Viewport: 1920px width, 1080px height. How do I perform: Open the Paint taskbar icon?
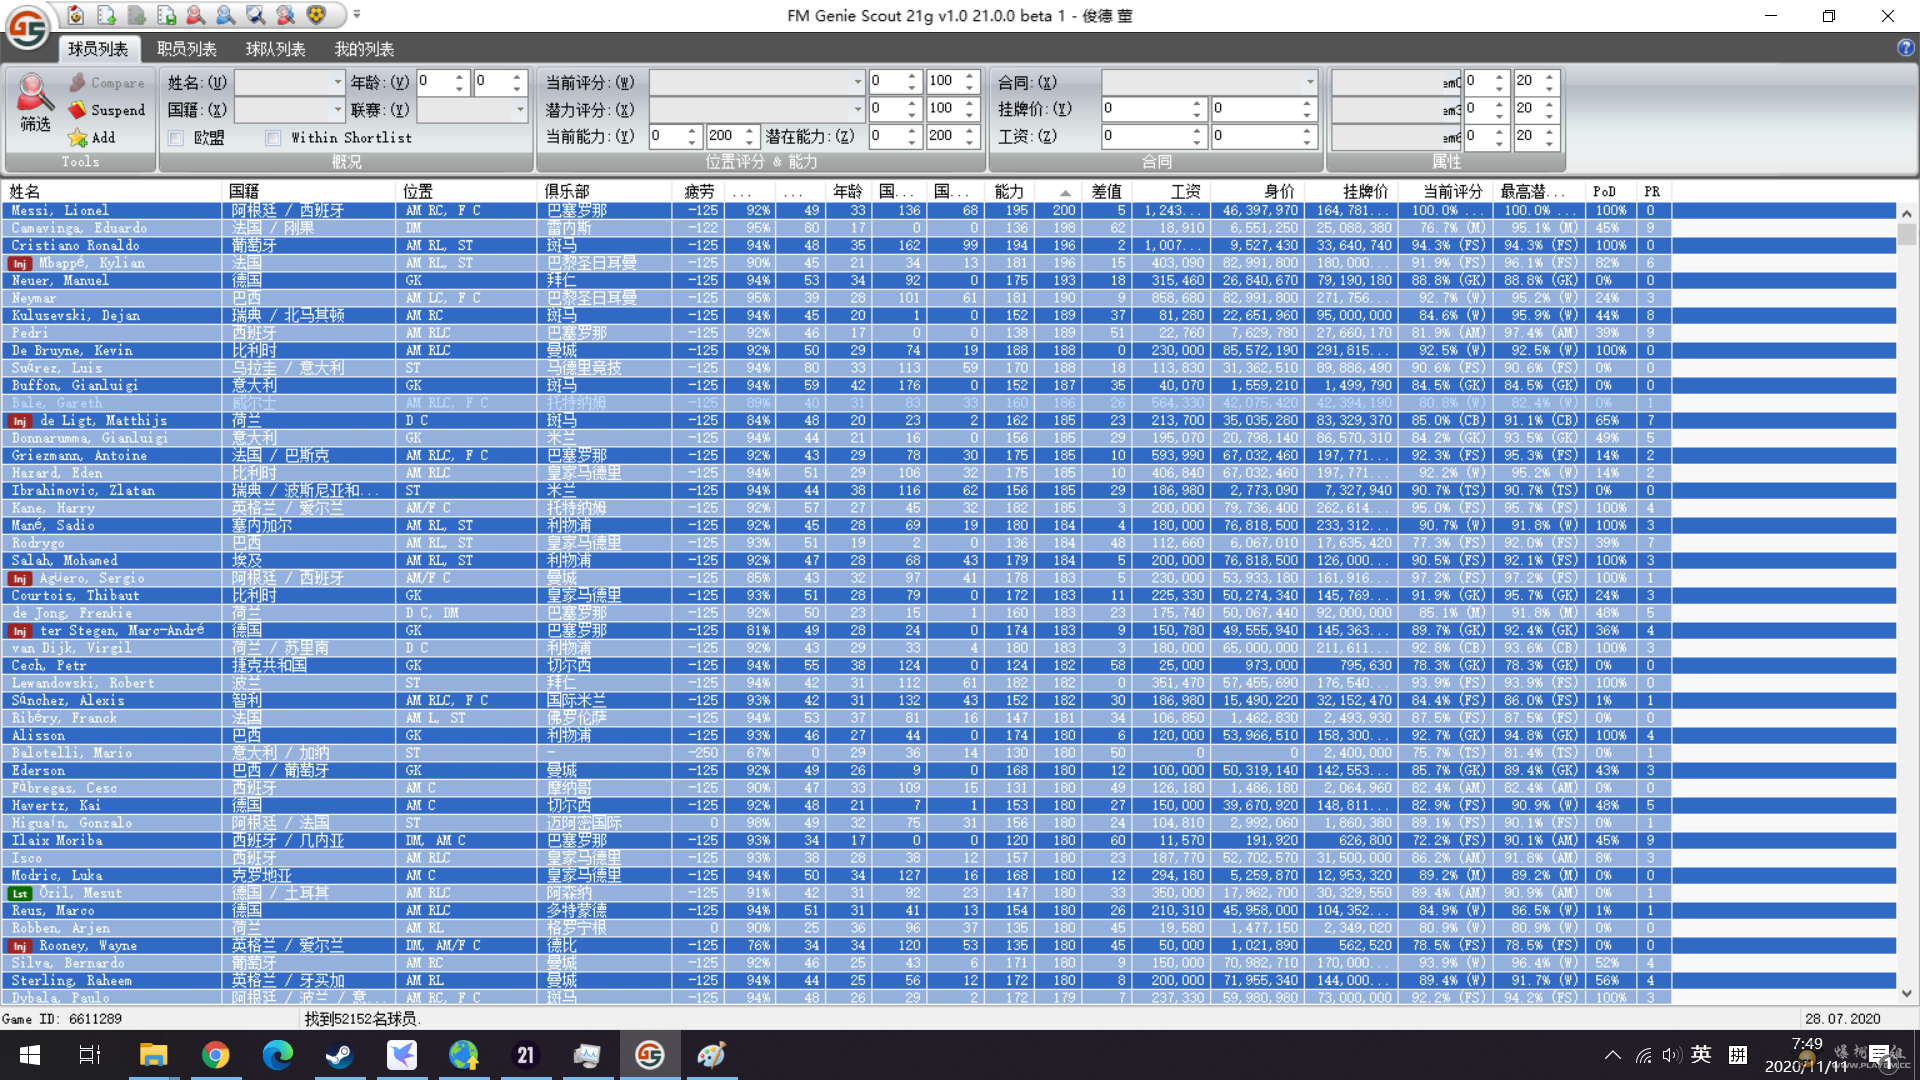[711, 1055]
